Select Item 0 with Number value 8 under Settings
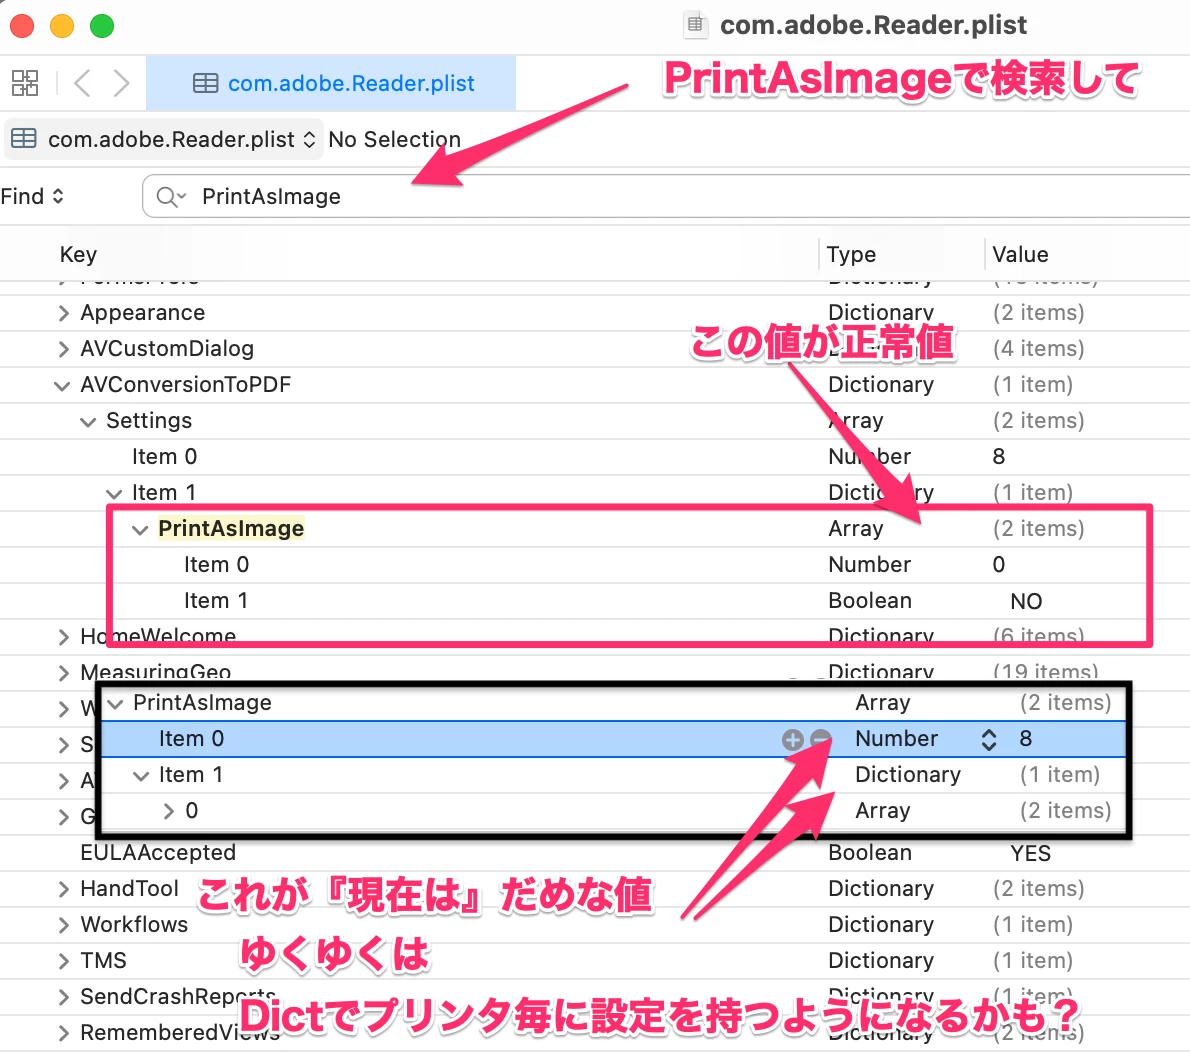 (x=595, y=457)
